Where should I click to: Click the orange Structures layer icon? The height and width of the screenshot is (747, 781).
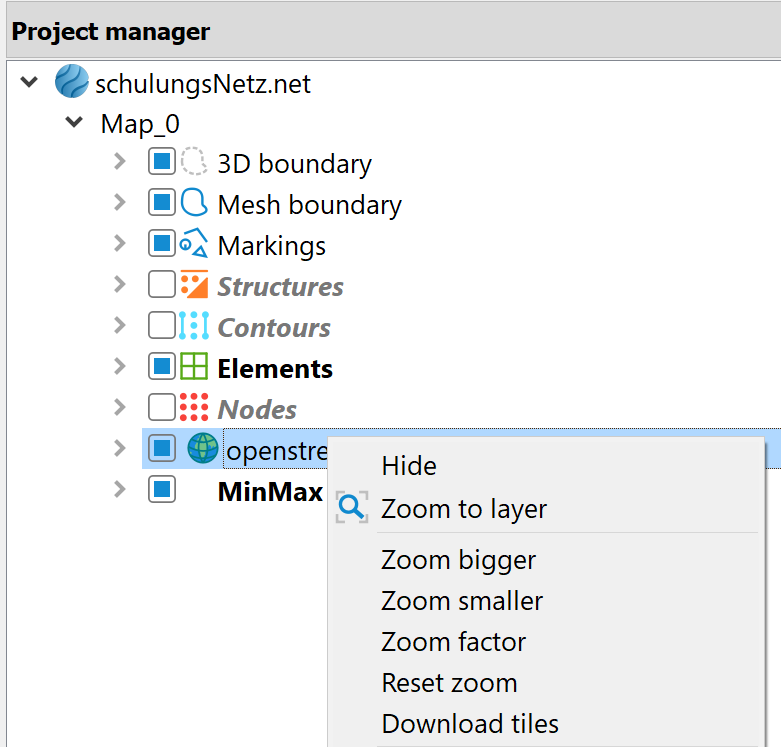(194, 285)
